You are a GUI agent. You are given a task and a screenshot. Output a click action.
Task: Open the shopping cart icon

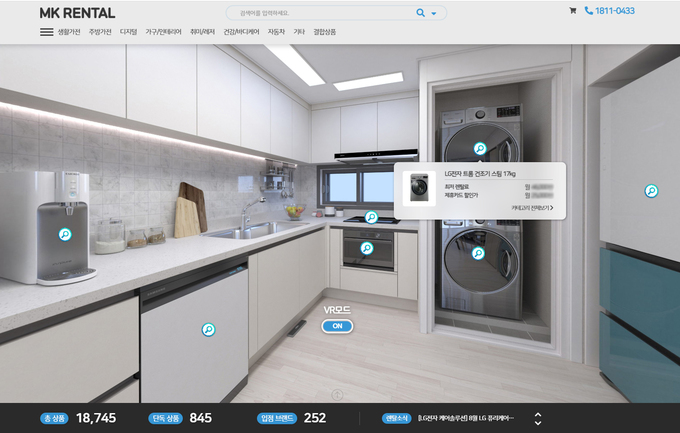pos(573,11)
